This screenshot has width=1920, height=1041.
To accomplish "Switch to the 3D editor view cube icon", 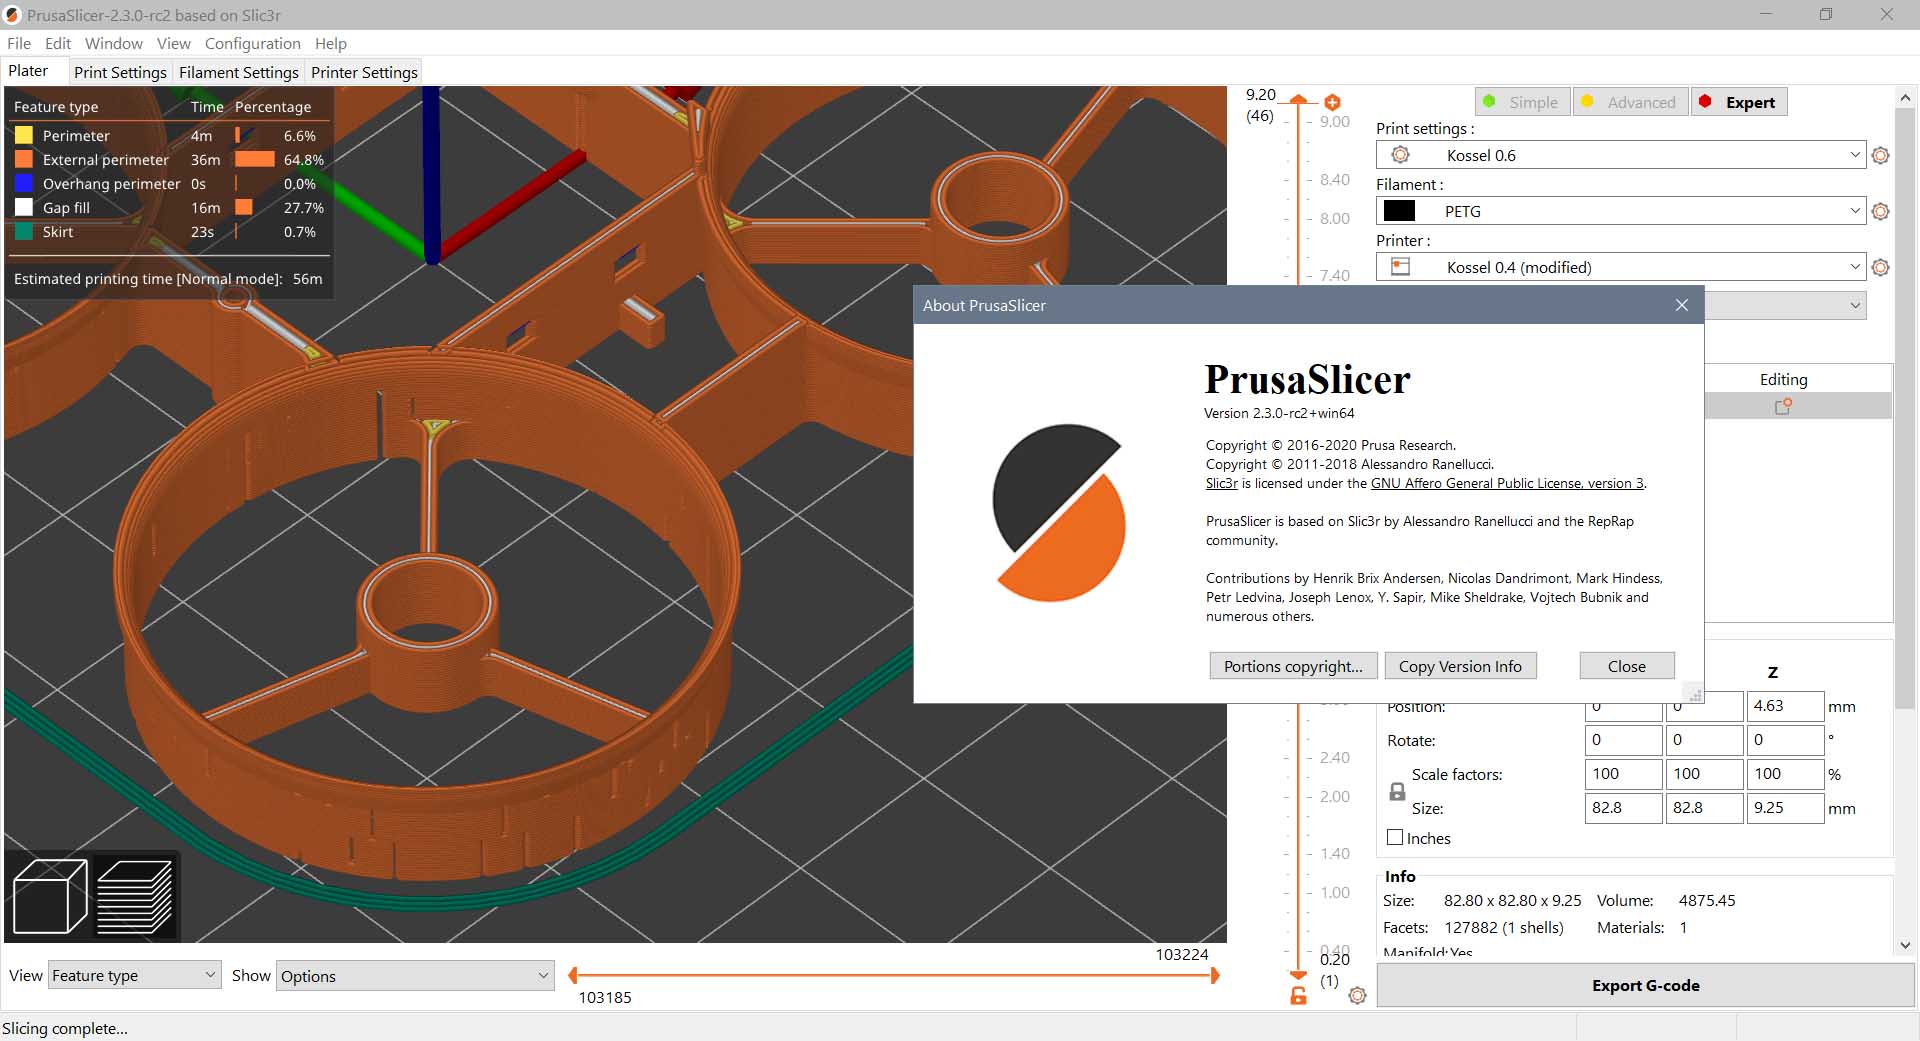I will point(50,896).
